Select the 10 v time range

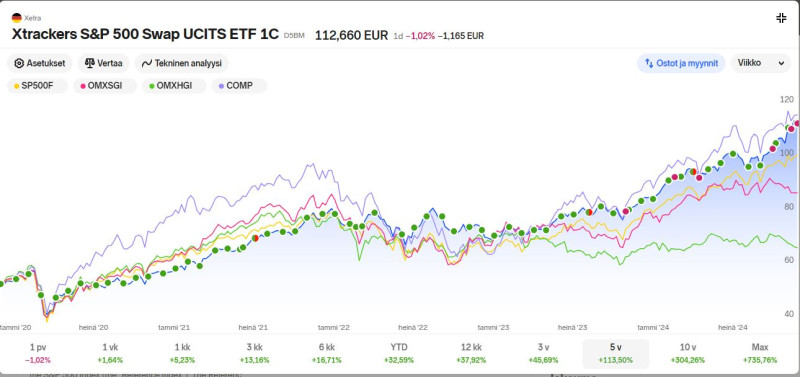(x=688, y=354)
